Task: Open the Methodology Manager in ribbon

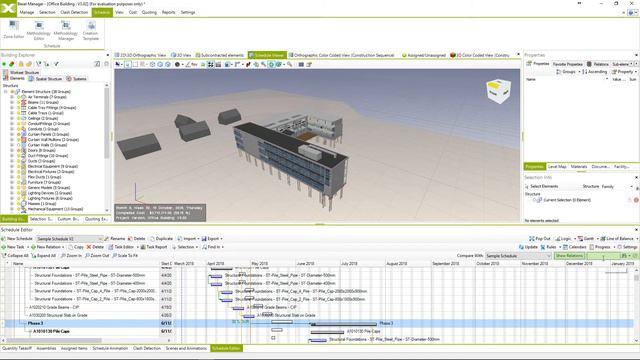Action: click(x=65, y=31)
